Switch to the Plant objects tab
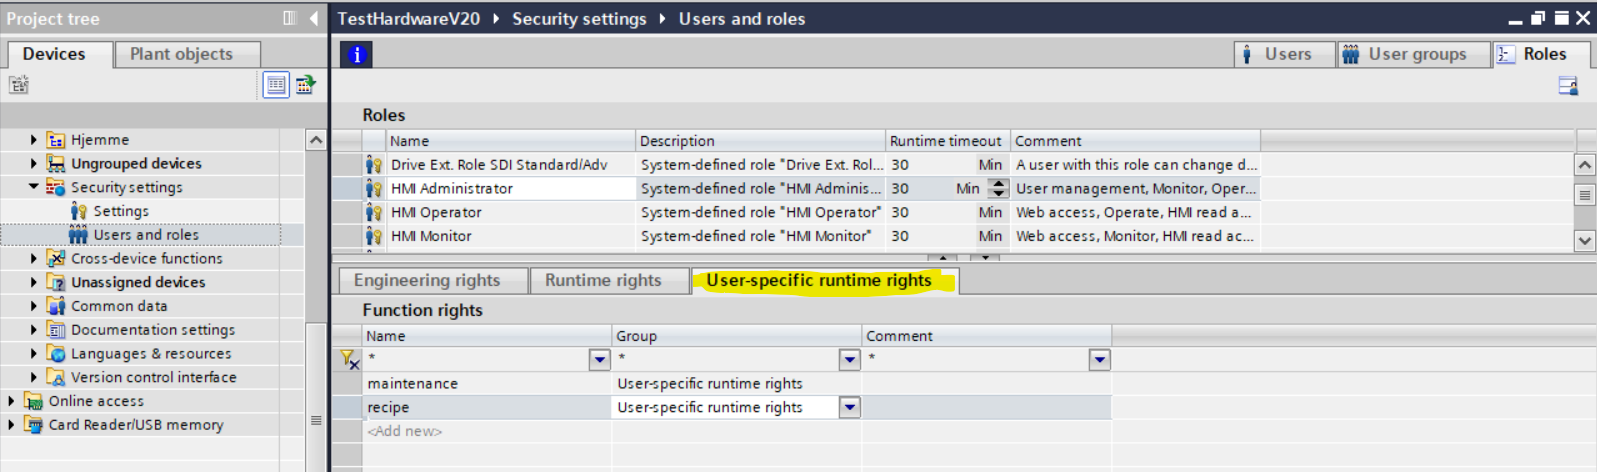 (x=181, y=54)
